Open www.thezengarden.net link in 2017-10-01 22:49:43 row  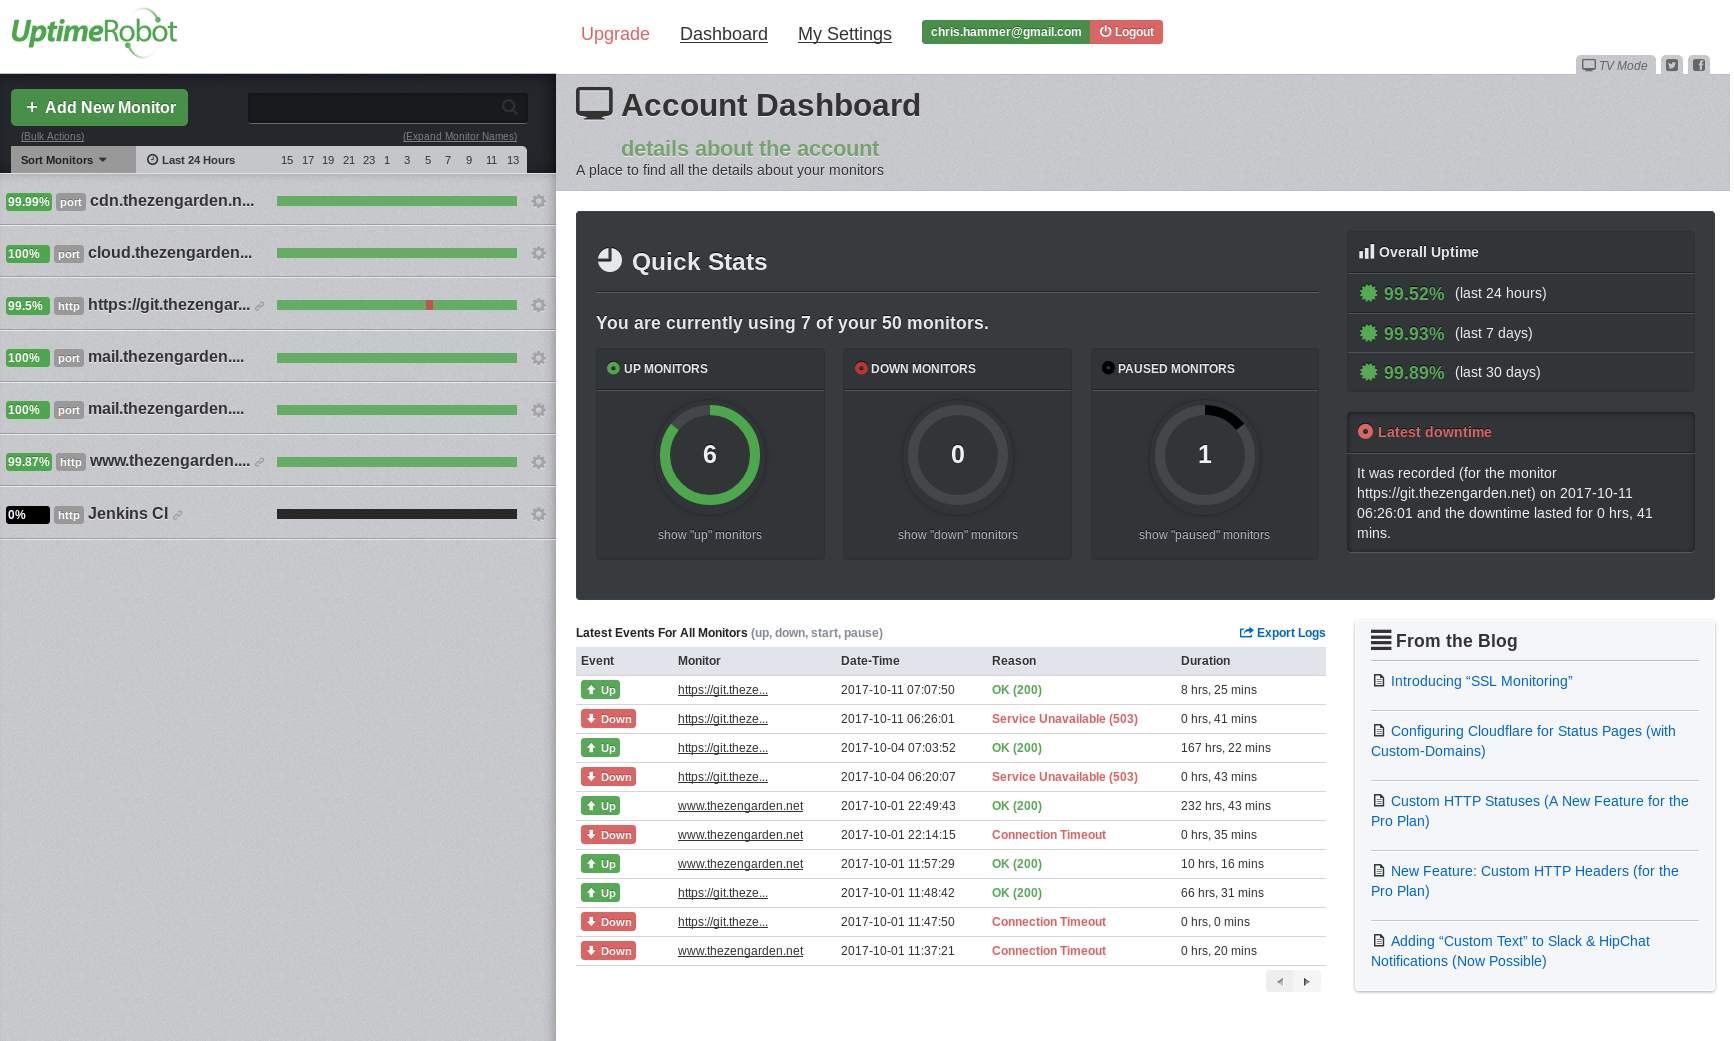point(740,806)
